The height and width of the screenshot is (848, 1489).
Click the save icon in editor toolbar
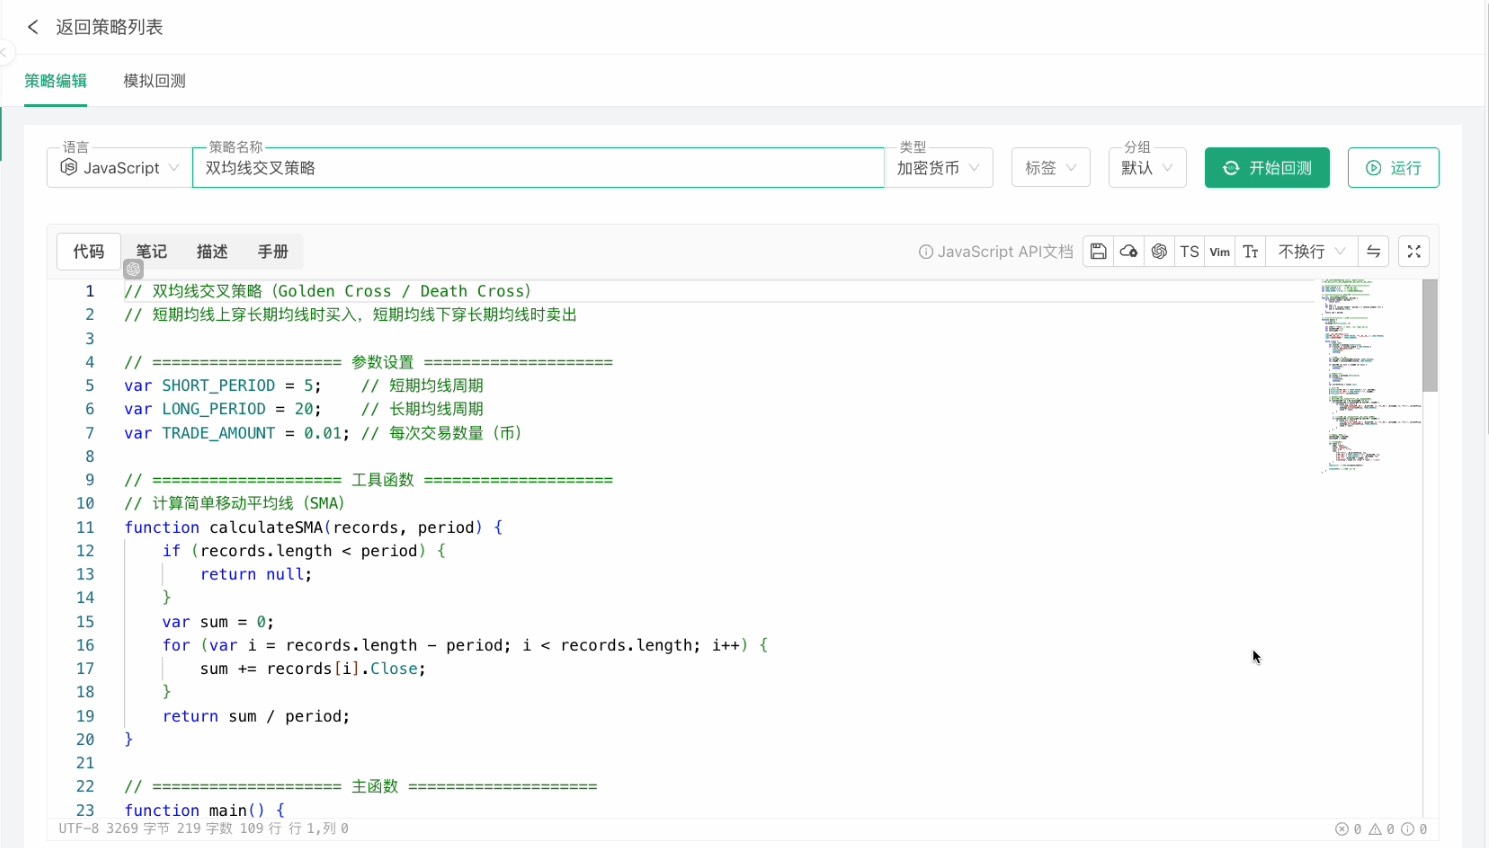click(1098, 252)
